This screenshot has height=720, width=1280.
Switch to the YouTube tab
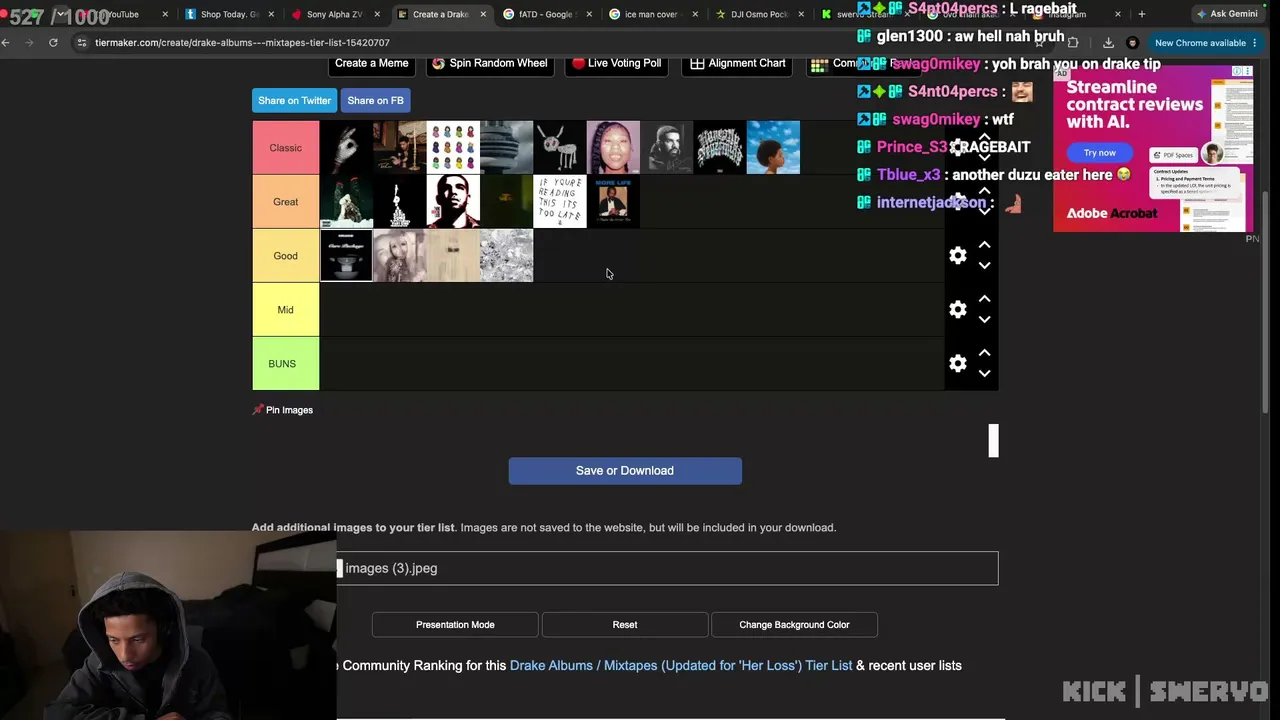(x=122, y=15)
